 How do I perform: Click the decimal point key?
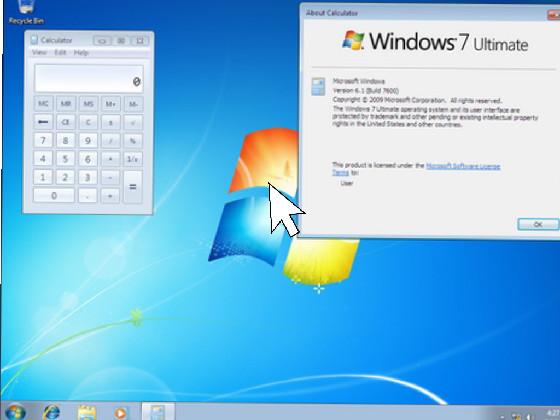coord(88,196)
